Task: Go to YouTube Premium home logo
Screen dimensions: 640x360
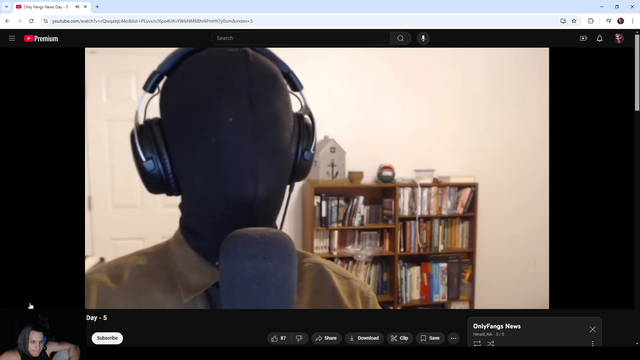Action: [41, 38]
